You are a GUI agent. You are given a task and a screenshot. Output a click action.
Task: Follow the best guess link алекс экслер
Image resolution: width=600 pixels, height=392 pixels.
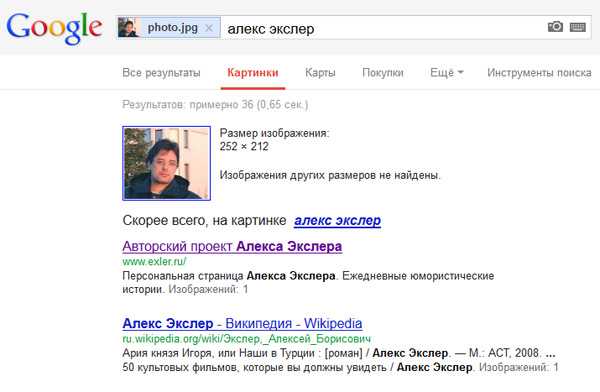[338, 220]
